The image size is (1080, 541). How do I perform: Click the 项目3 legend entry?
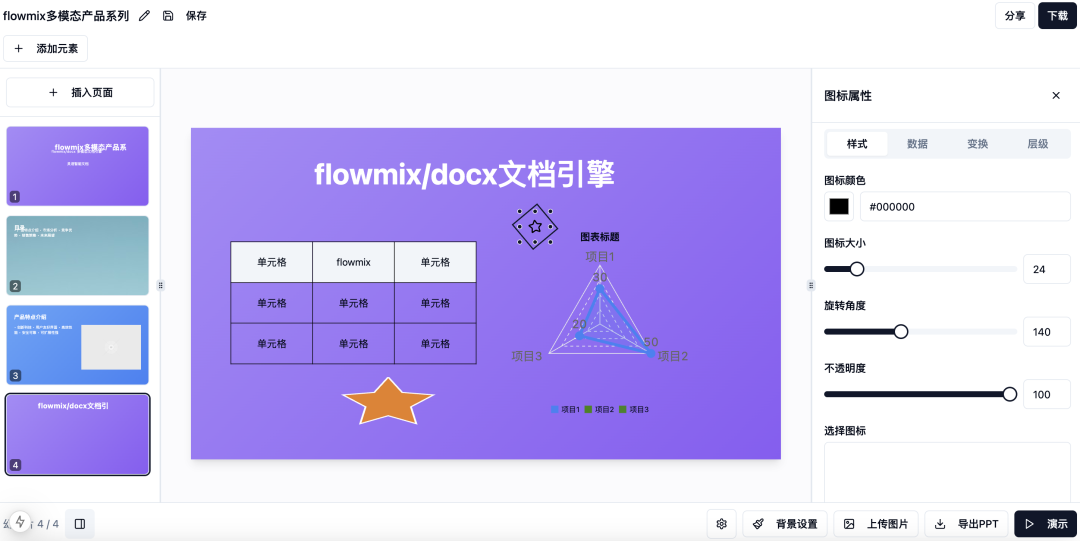634,409
